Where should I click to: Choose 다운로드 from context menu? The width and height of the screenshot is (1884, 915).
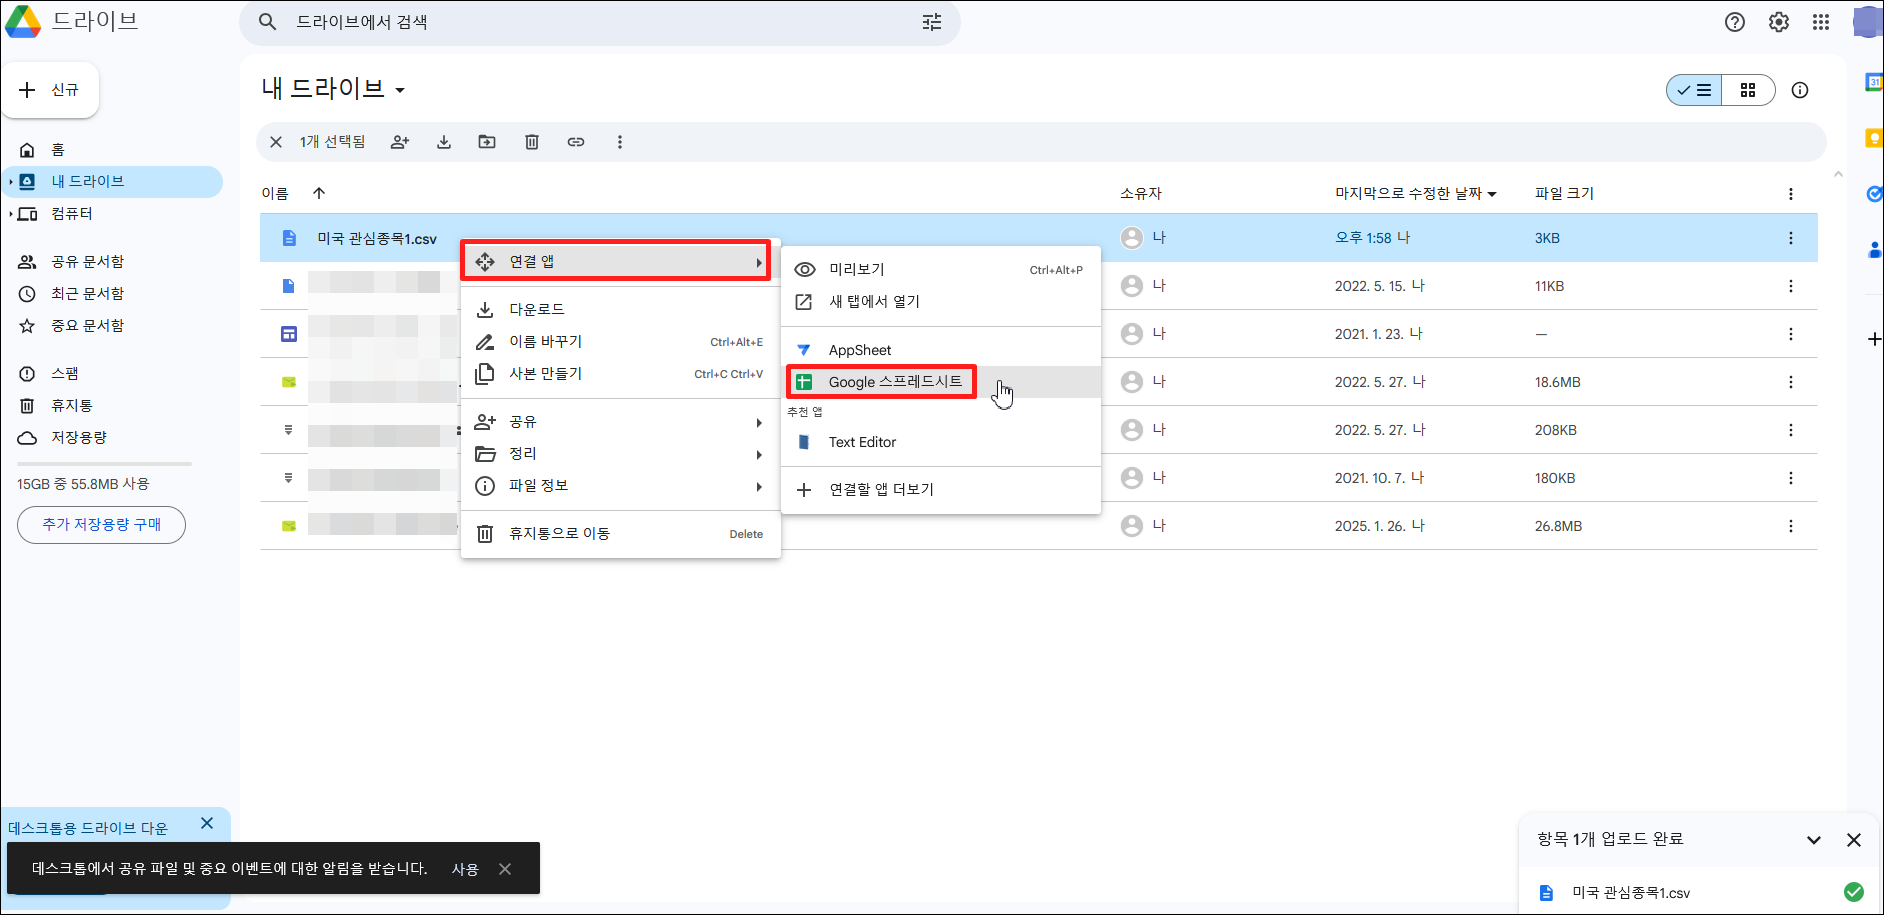tap(620, 310)
